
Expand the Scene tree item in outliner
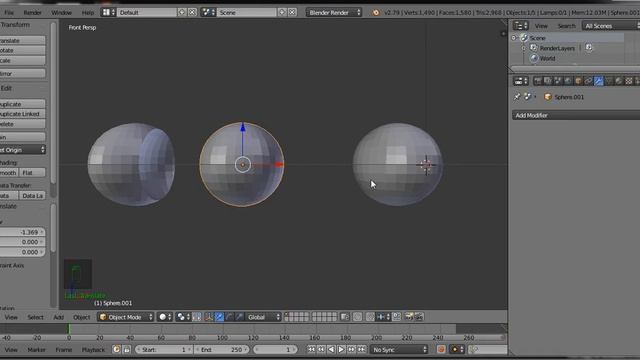pyautogui.click(x=514, y=38)
